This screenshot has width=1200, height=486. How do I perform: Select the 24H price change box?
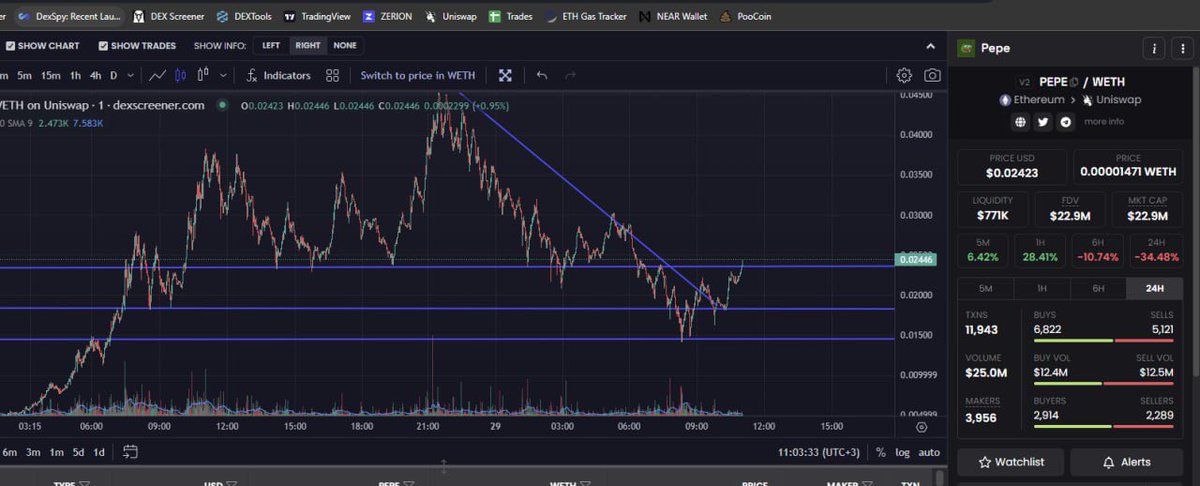pyautogui.click(x=1155, y=250)
